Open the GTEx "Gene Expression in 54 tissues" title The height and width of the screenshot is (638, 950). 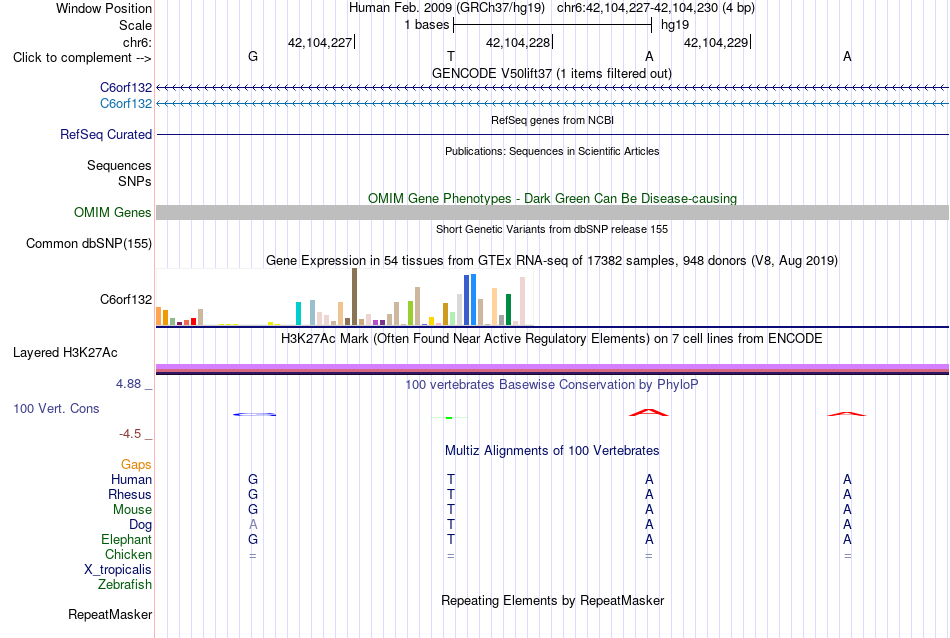pyautogui.click(x=552, y=261)
